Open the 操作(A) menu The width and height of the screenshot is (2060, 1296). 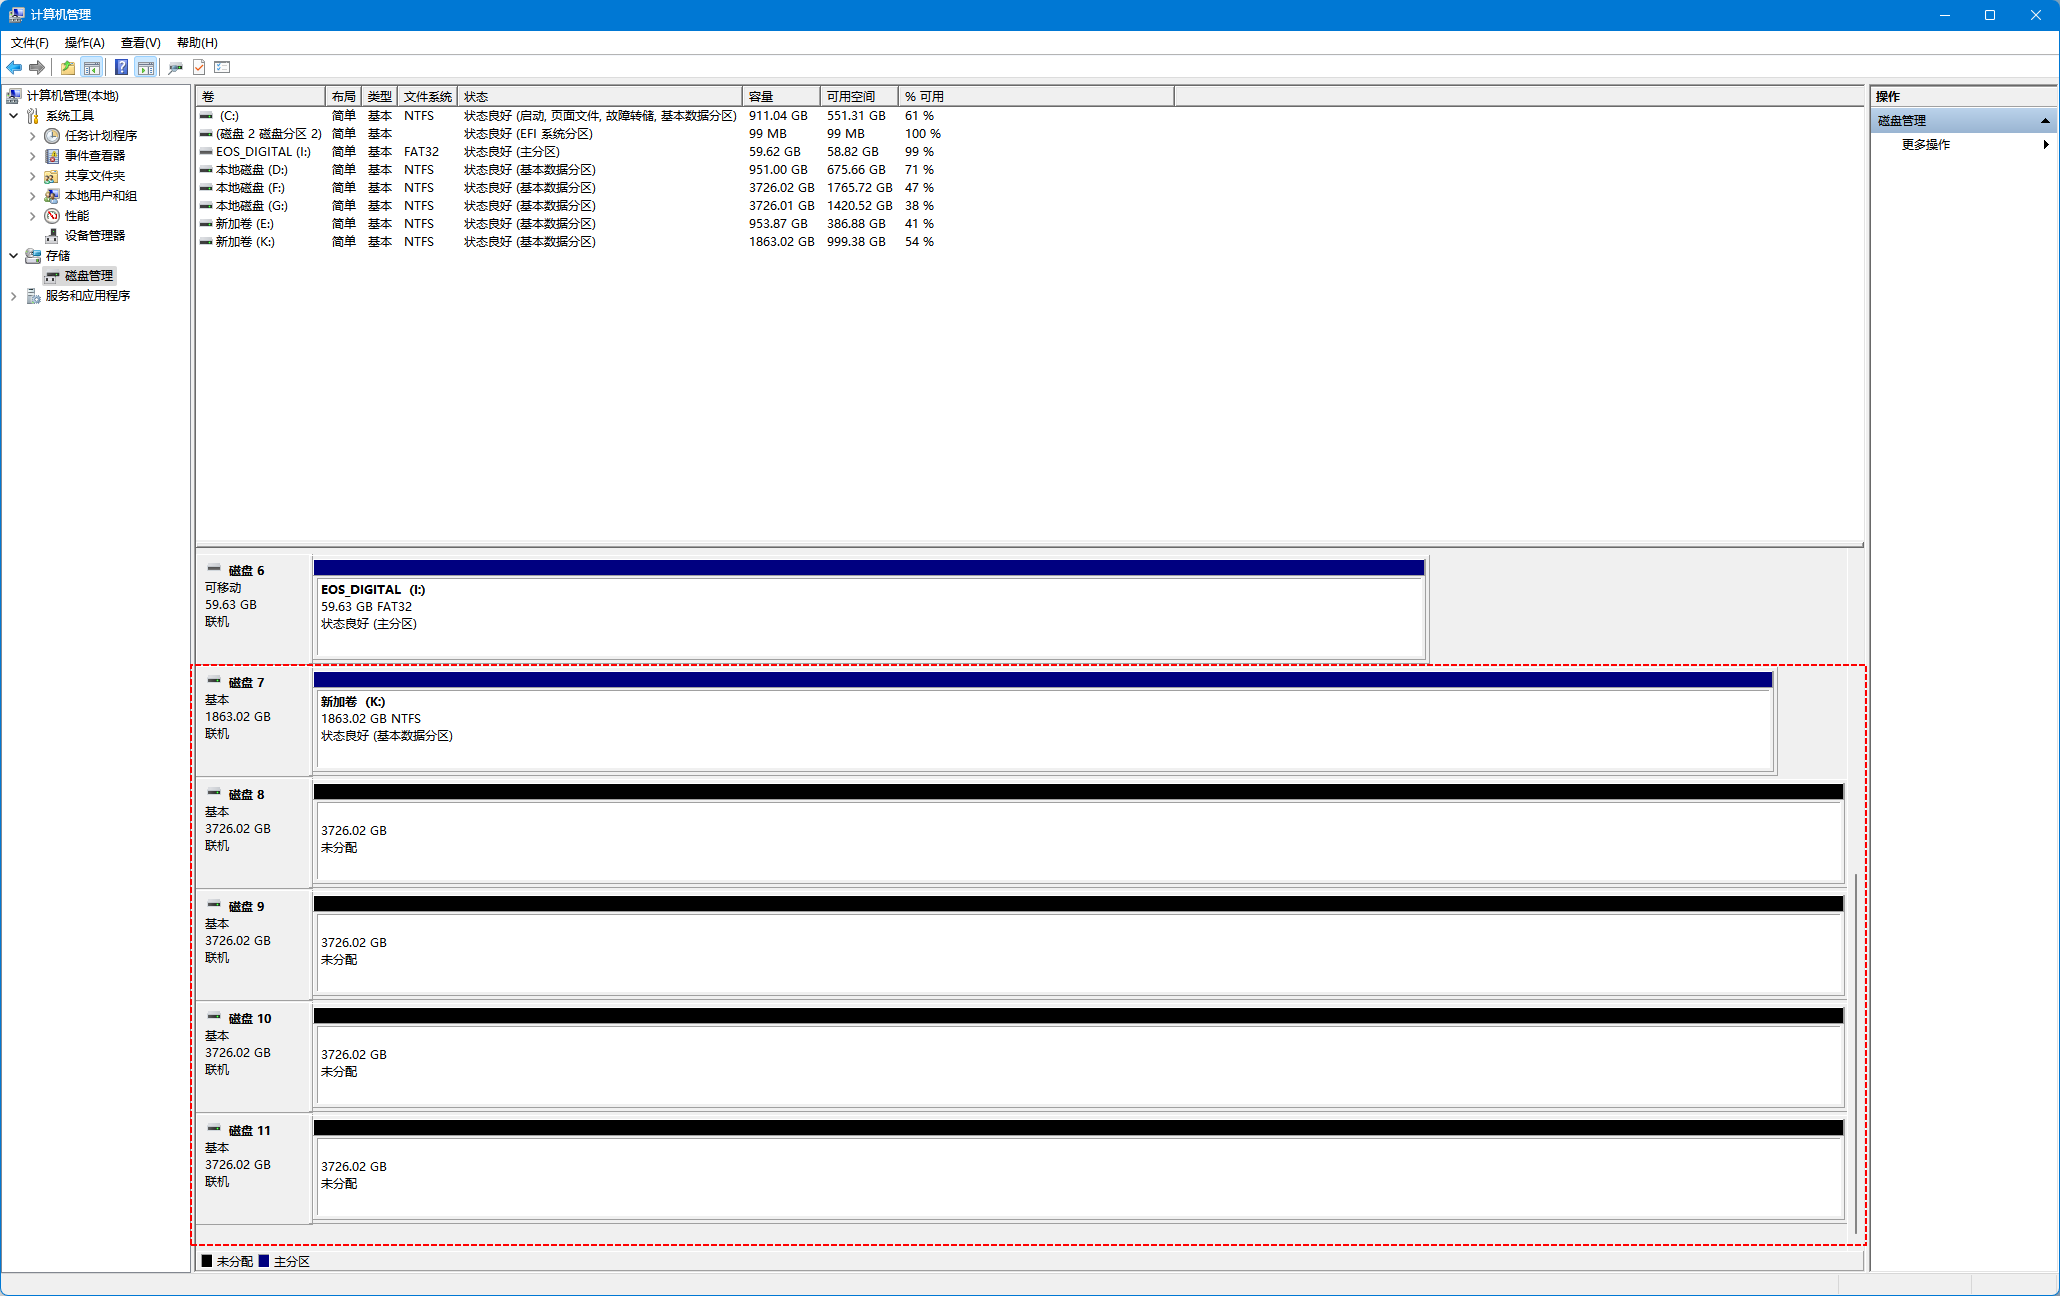tap(84, 42)
